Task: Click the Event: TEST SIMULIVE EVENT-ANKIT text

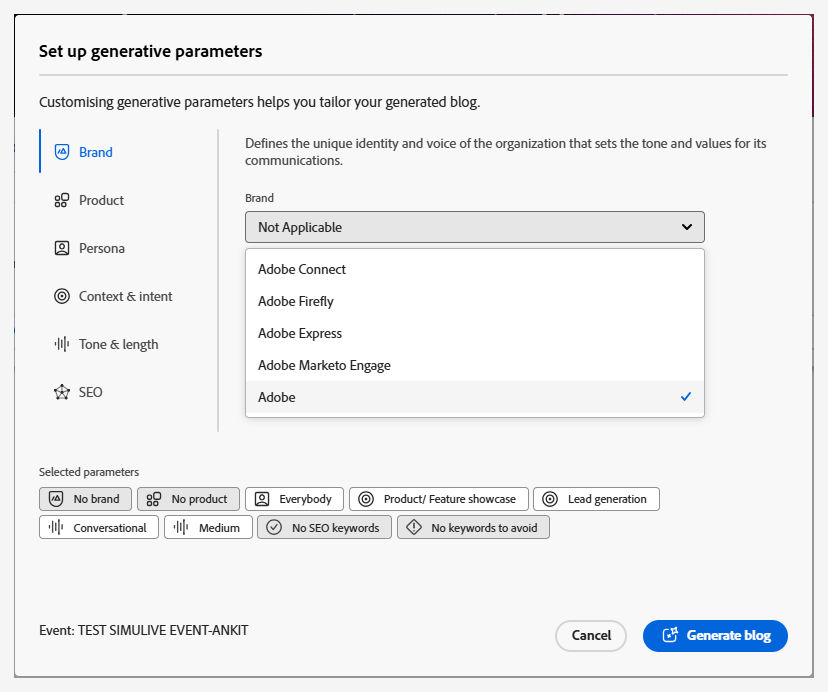Action: click(144, 630)
